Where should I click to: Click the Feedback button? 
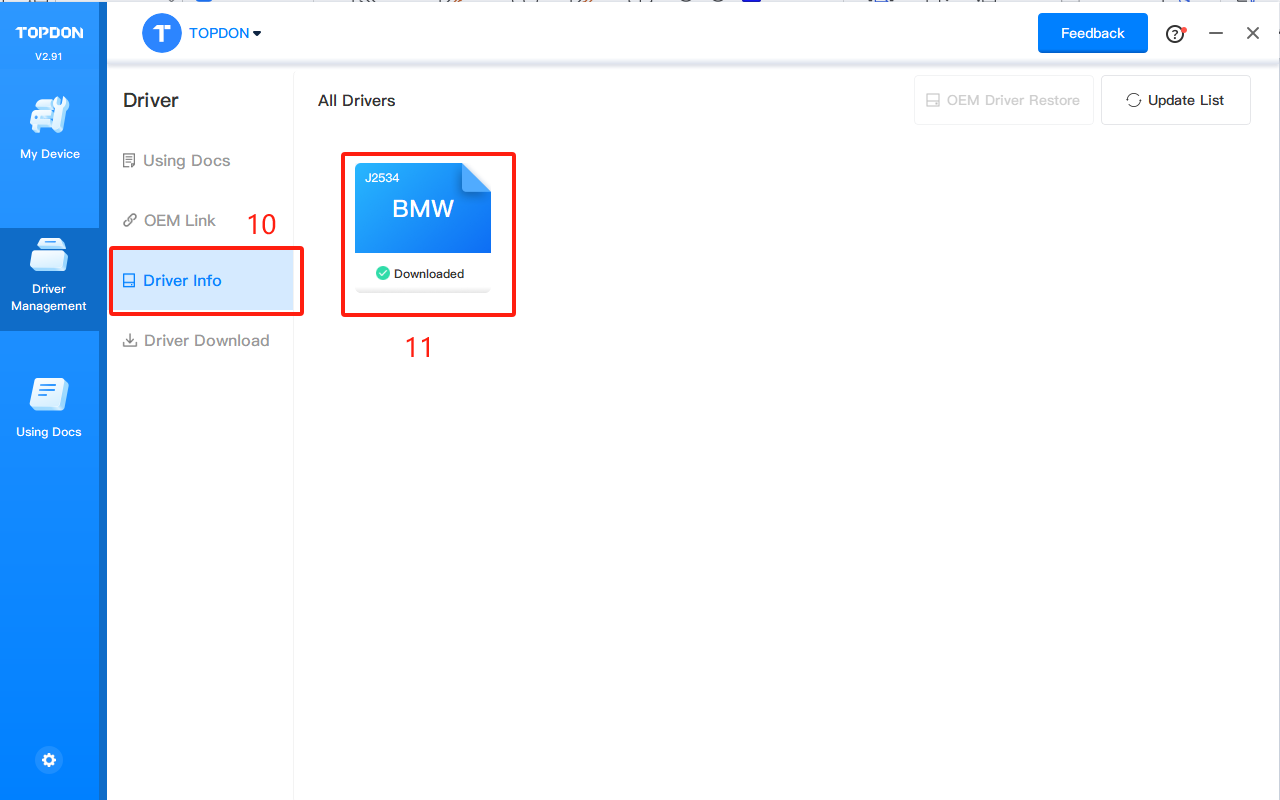point(1093,33)
